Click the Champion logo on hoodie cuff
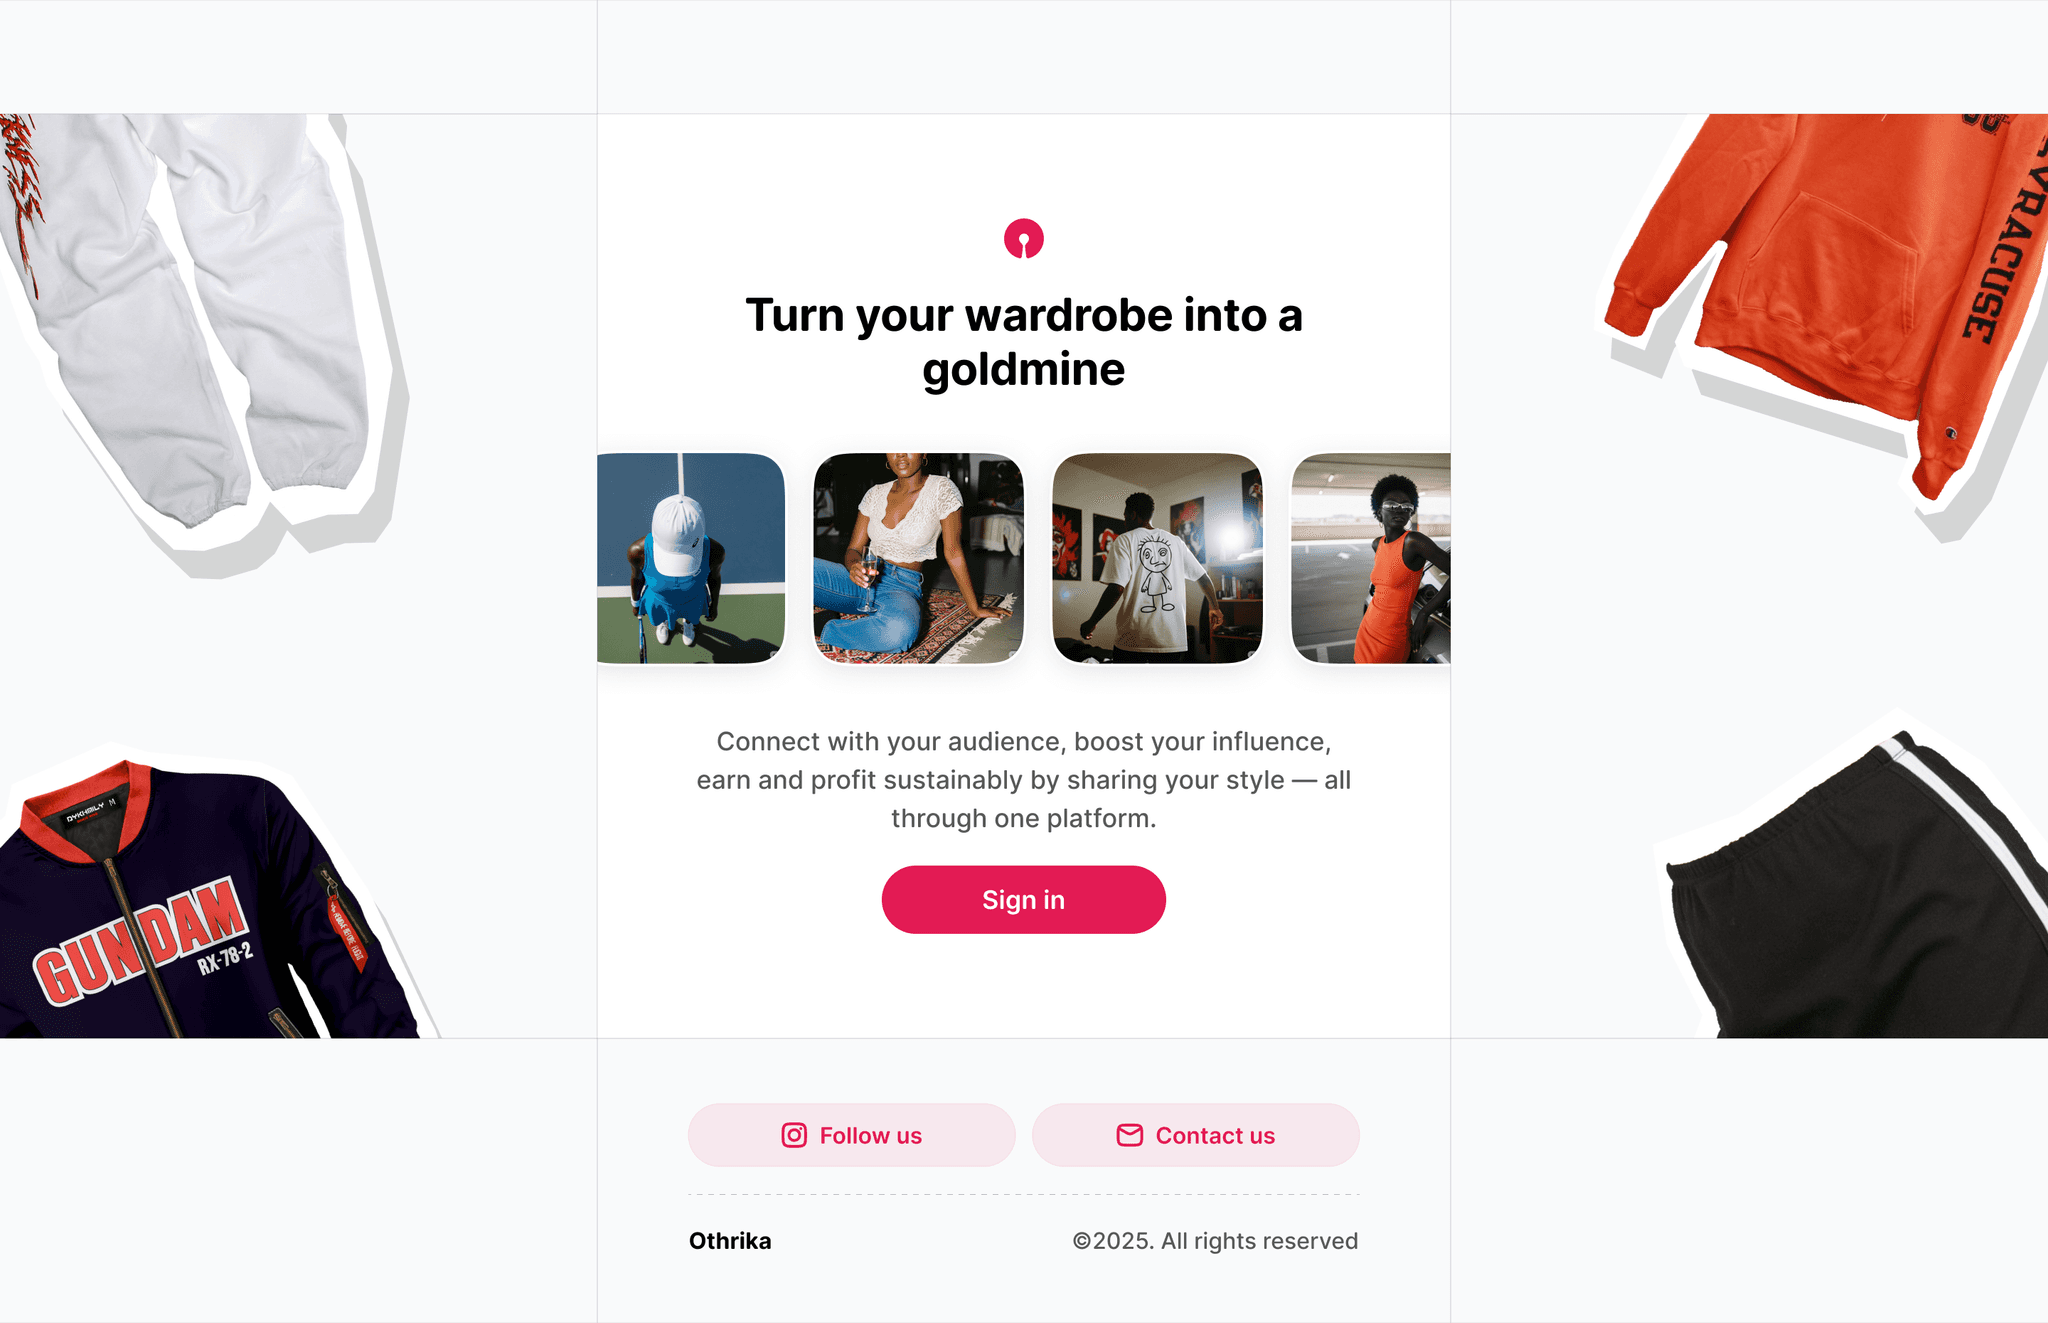This screenshot has width=2048, height=1323. click(x=1951, y=433)
